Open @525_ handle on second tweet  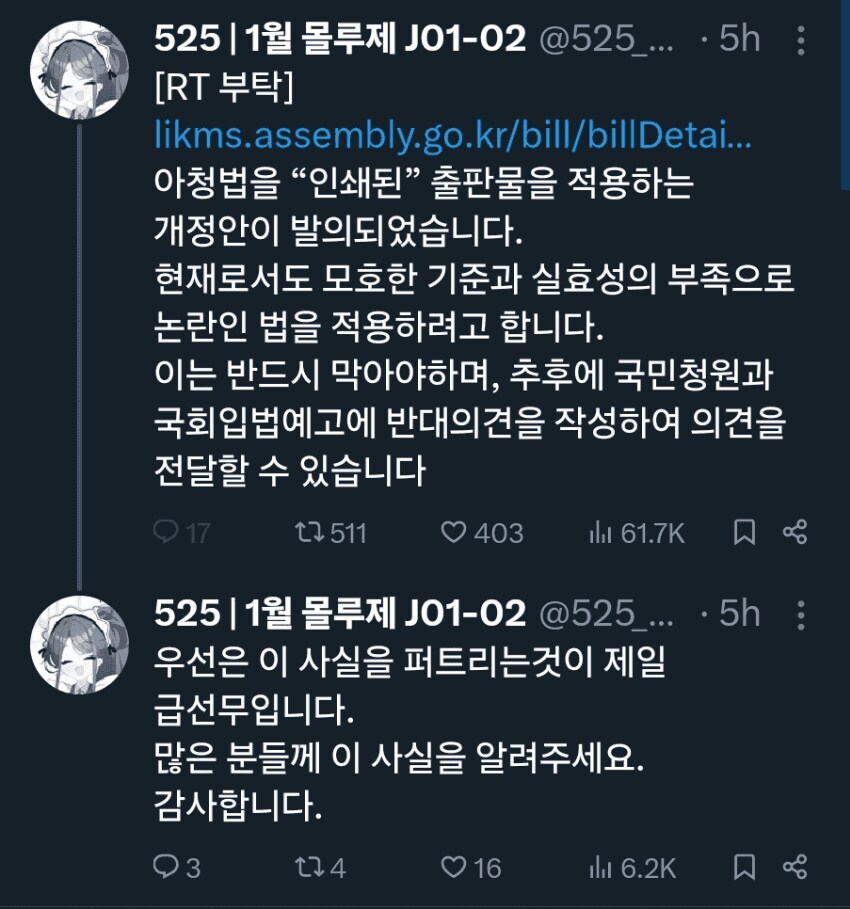606,613
